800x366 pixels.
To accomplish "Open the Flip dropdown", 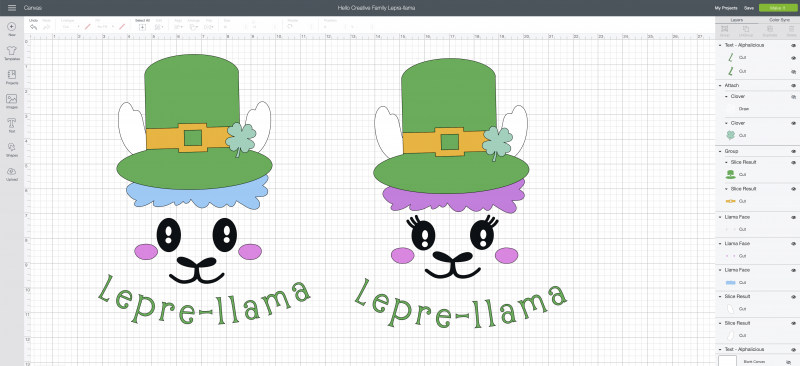I will pyautogui.click(x=209, y=27).
